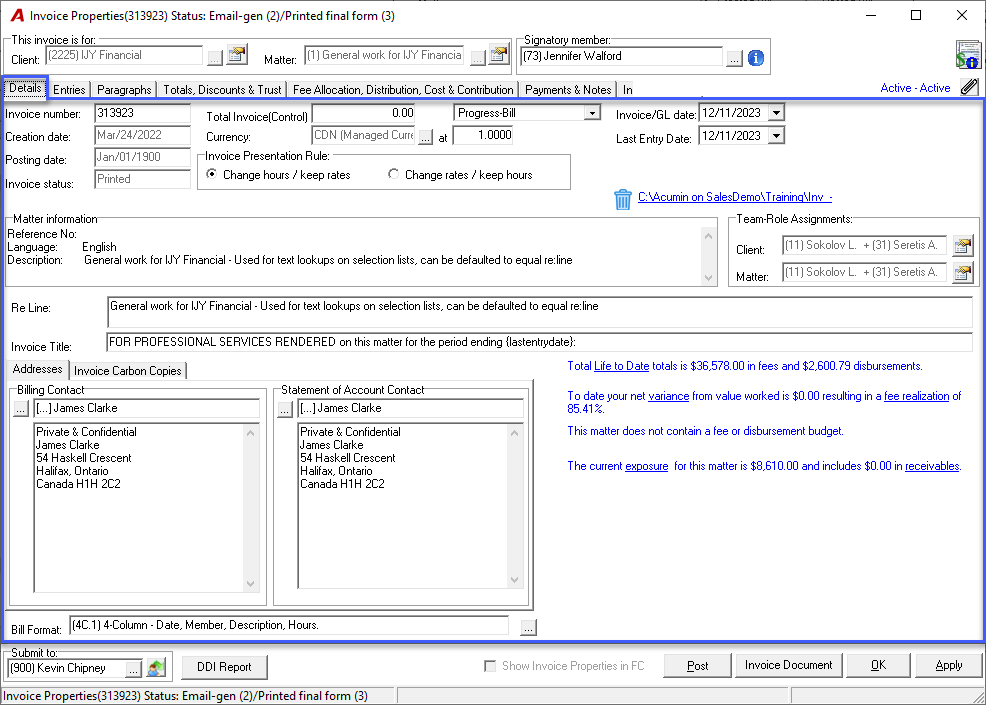
Task: Click the Post button
Action: coord(697,665)
